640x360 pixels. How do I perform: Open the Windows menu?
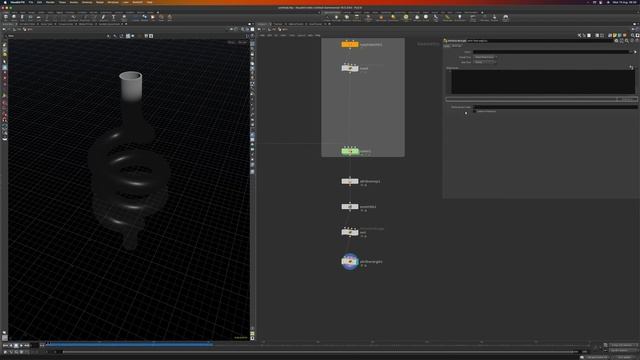click(113, 2)
